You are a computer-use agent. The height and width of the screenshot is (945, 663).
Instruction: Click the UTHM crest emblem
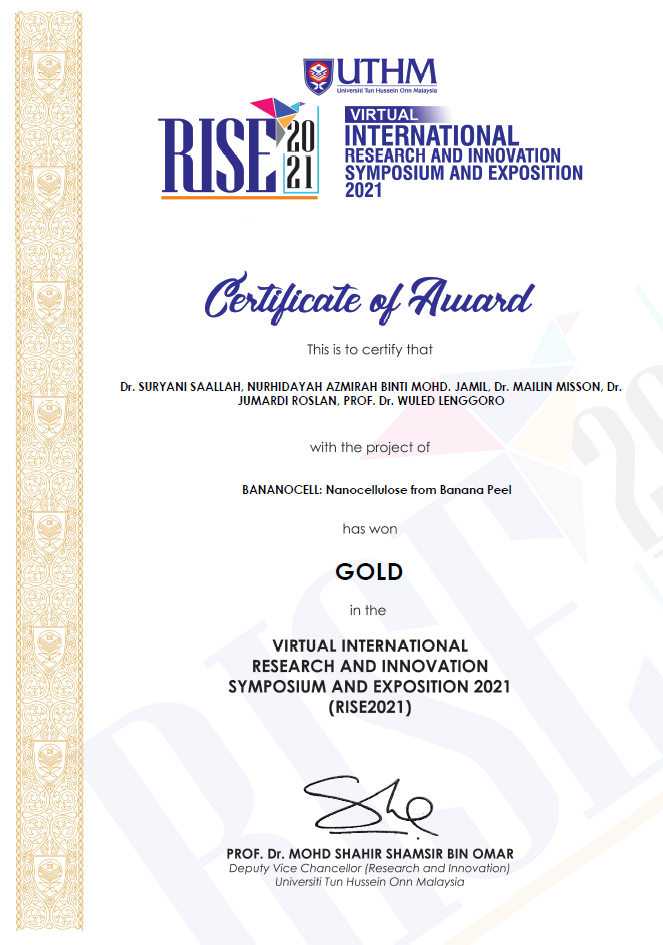pos(319,73)
